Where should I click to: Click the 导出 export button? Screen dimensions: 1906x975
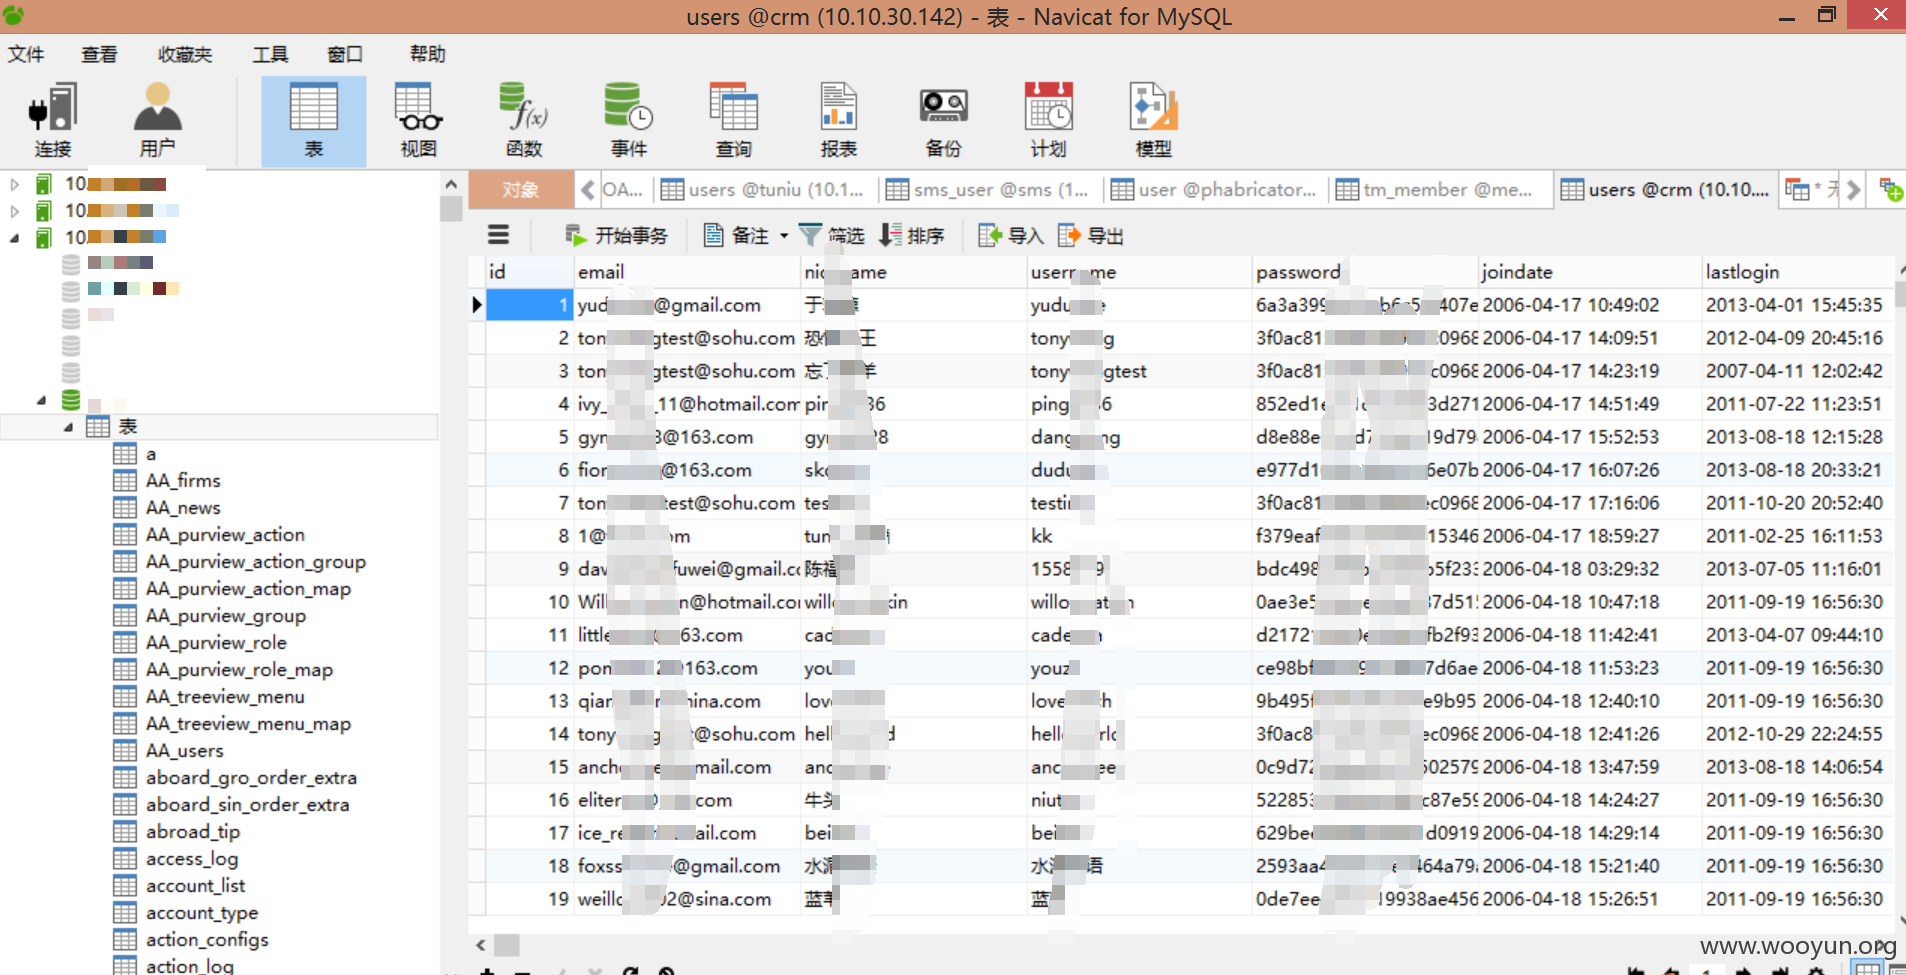click(1090, 235)
